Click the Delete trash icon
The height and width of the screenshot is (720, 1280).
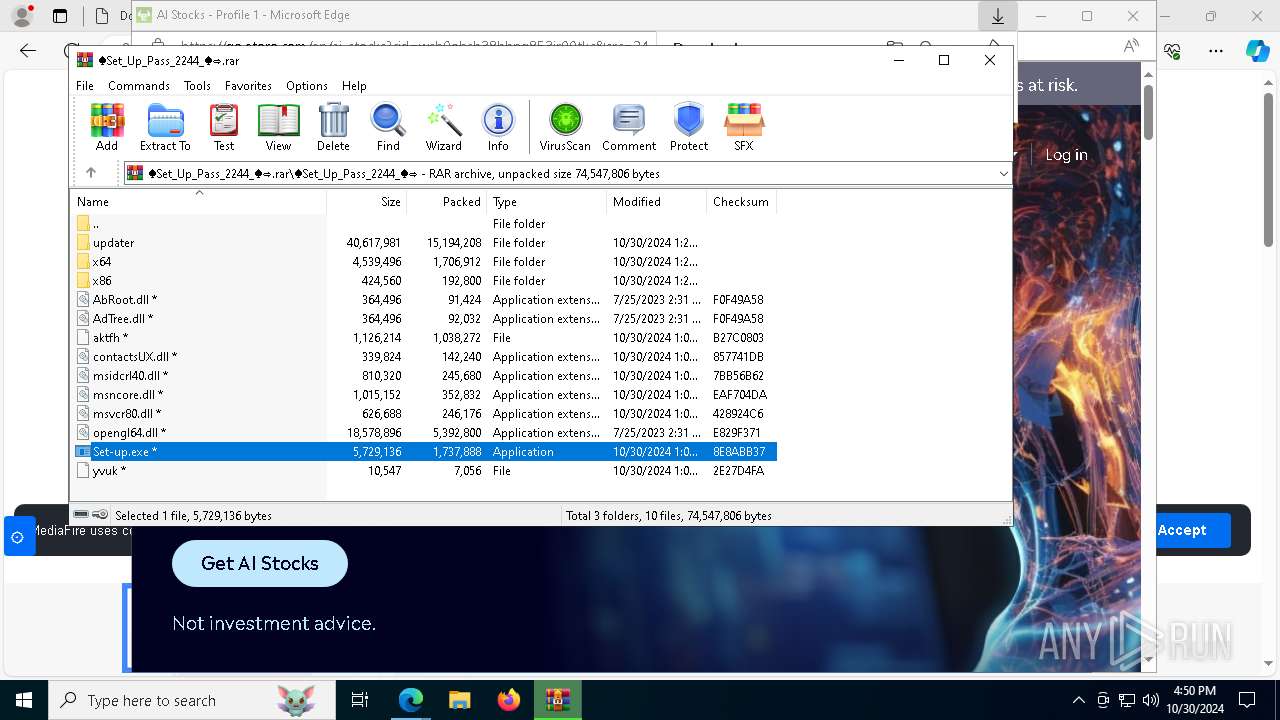[333, 127]
